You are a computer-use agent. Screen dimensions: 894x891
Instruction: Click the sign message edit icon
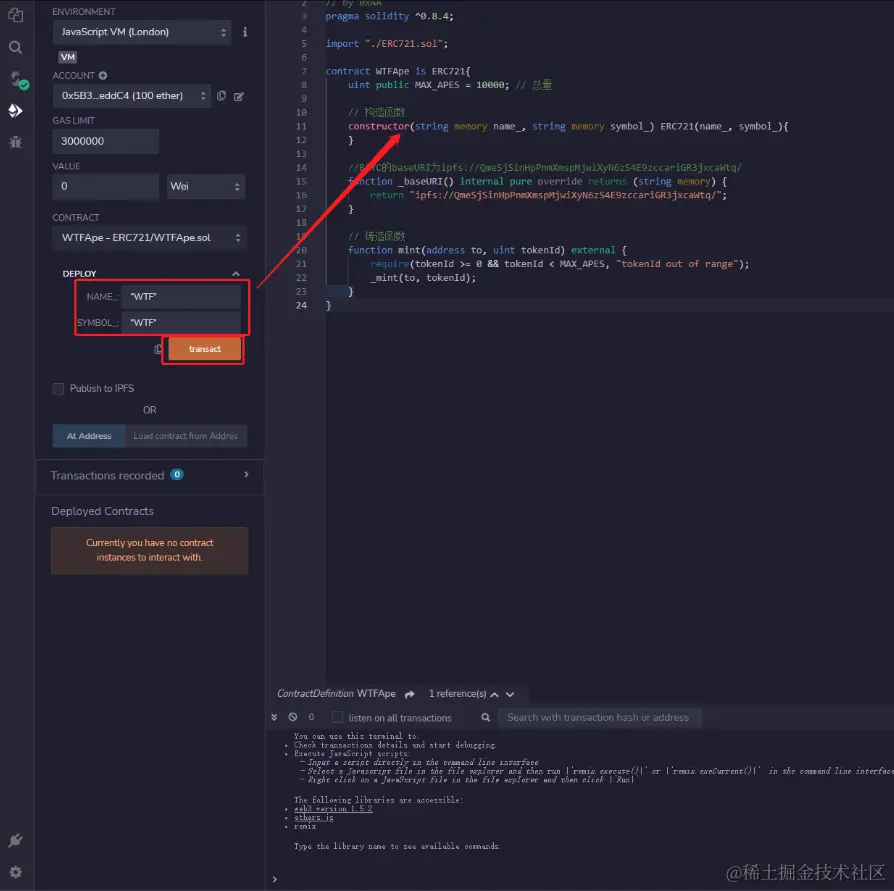pyautogui.click(x=239, y=96)
